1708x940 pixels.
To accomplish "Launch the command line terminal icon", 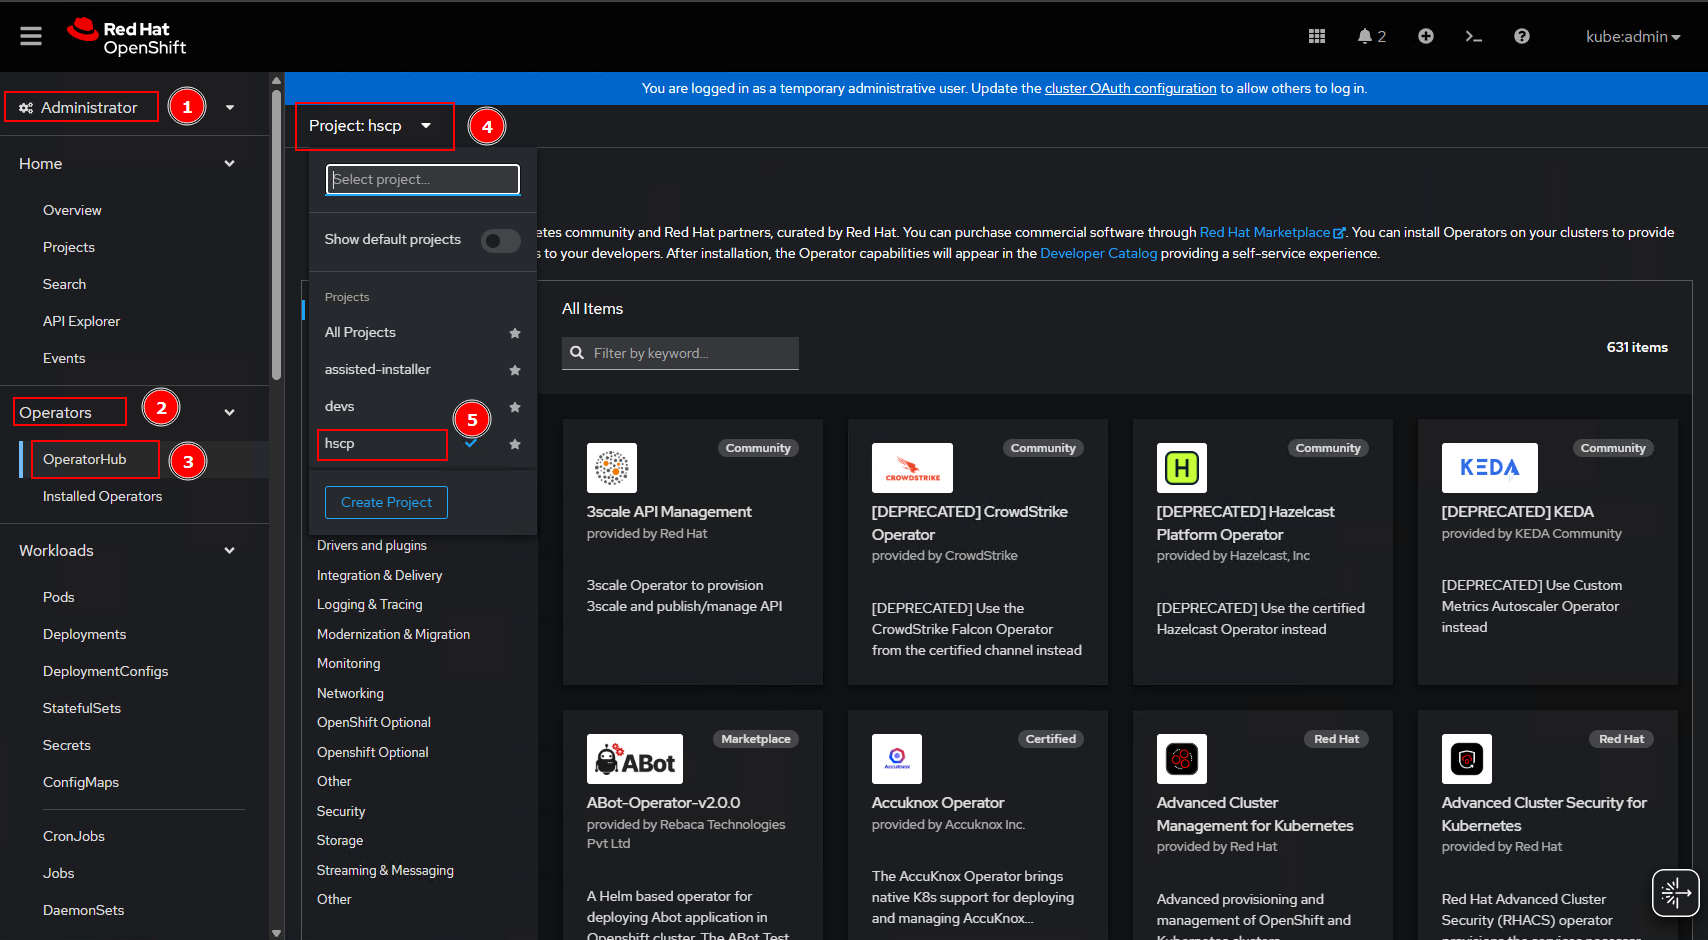I will (x=1473, y=36).
